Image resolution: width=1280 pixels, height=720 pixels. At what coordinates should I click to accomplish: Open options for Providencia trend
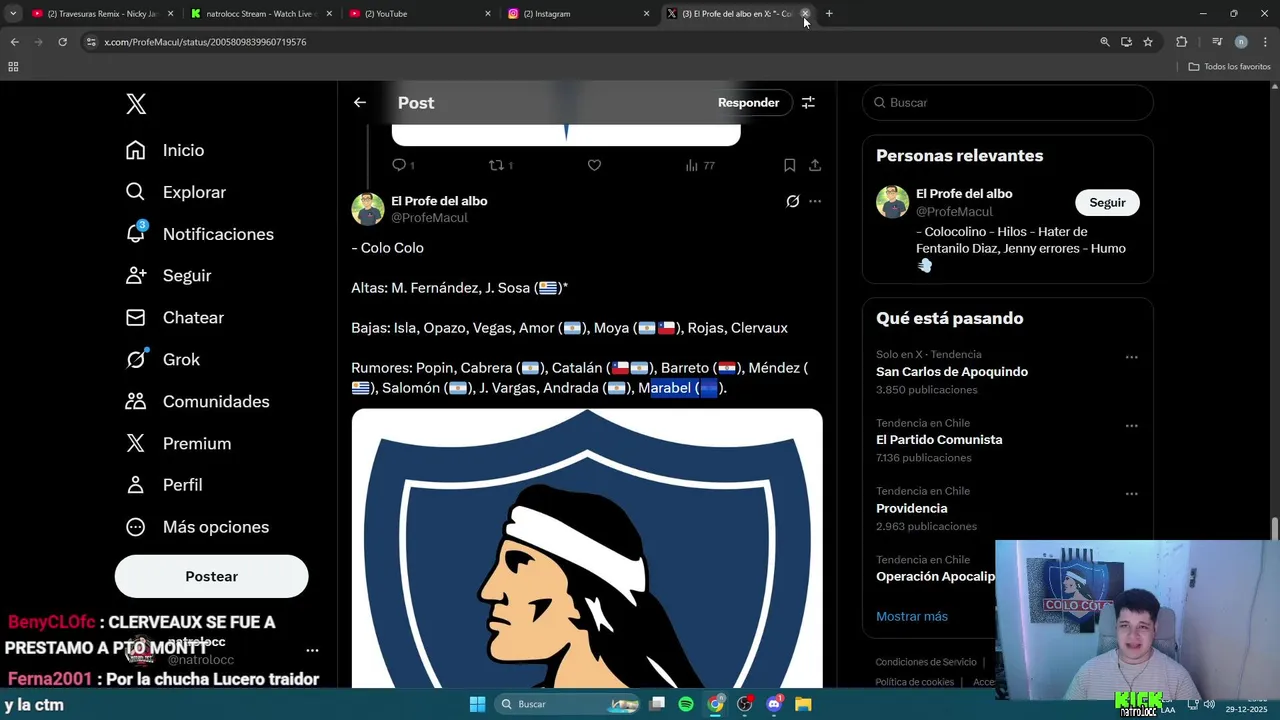(x=1131, y=493)
